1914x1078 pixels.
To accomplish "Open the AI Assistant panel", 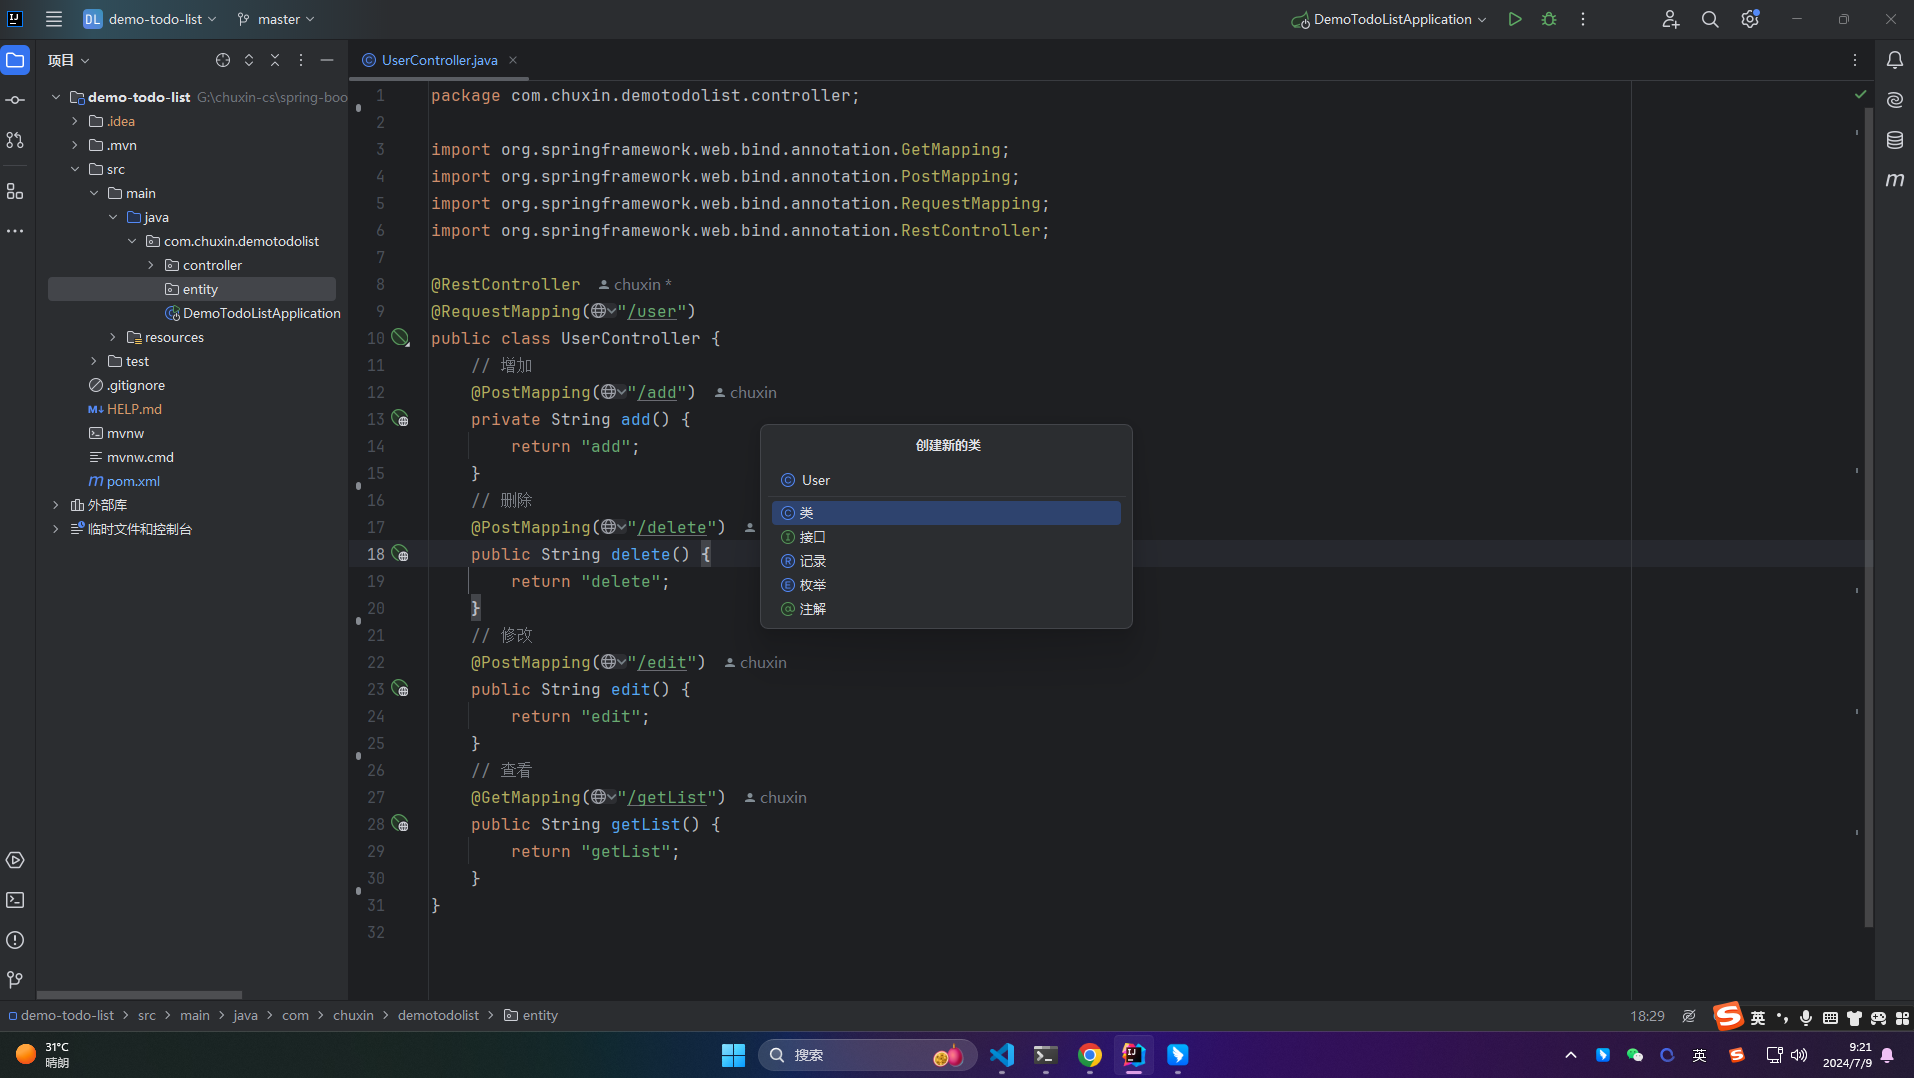I will (x=1895, y=100).
